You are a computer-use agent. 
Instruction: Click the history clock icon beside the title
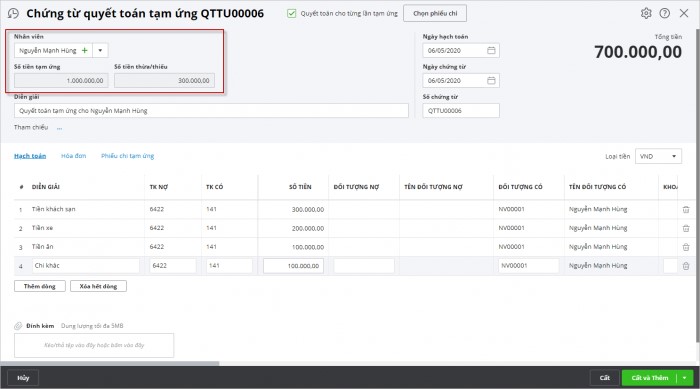[x=13, y=13]
